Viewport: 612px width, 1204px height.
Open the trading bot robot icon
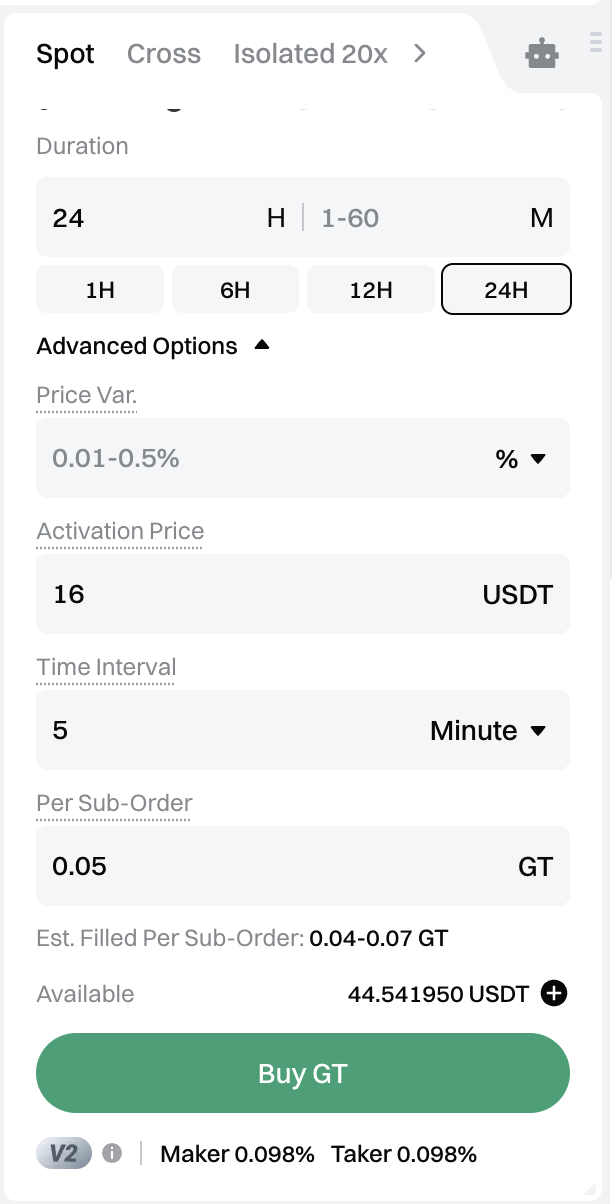[x=542, y=54]
